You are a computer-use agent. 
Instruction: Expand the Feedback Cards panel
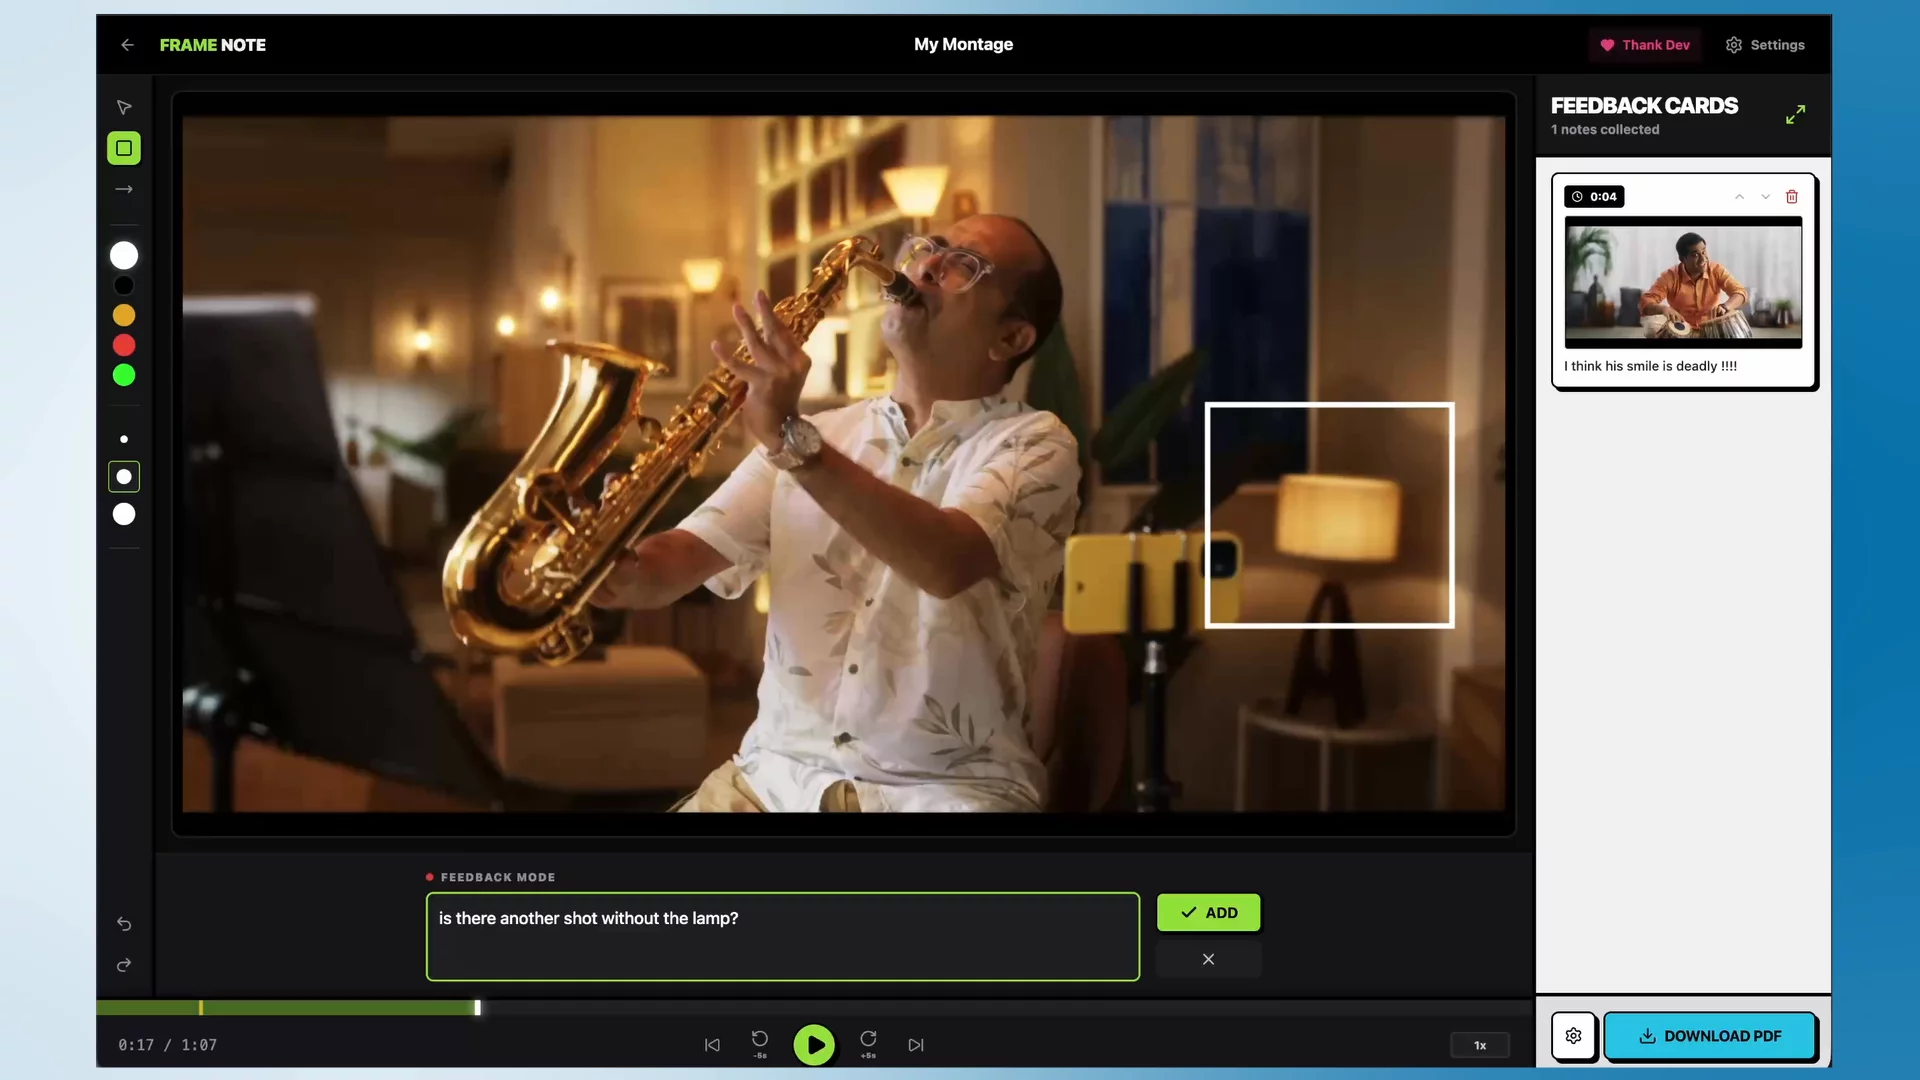[x=1796, y=115]
